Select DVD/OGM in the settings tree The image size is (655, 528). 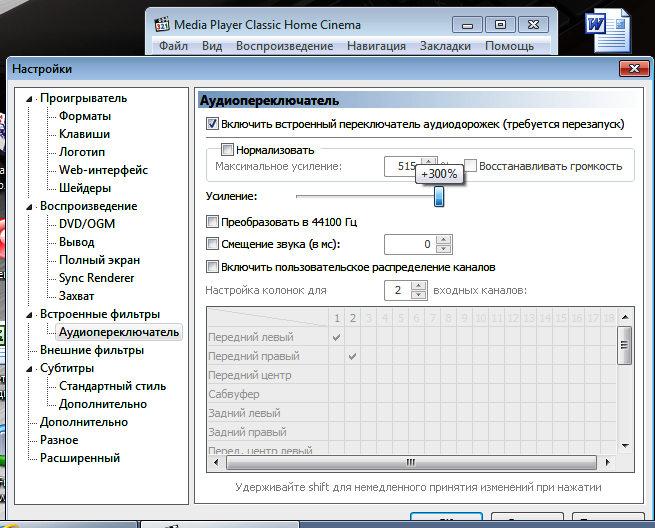(x=87, y=223)
